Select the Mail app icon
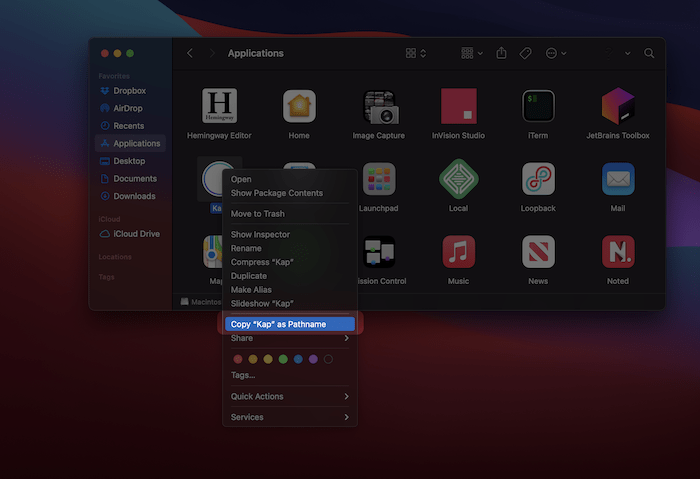 618,179
